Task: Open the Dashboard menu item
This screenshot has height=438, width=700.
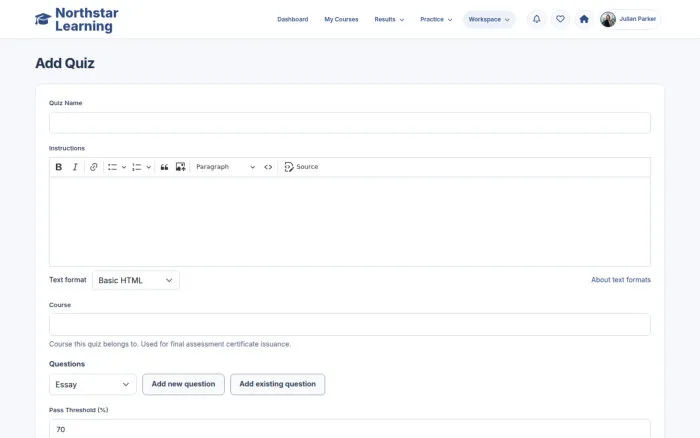Action: [292, 19]
